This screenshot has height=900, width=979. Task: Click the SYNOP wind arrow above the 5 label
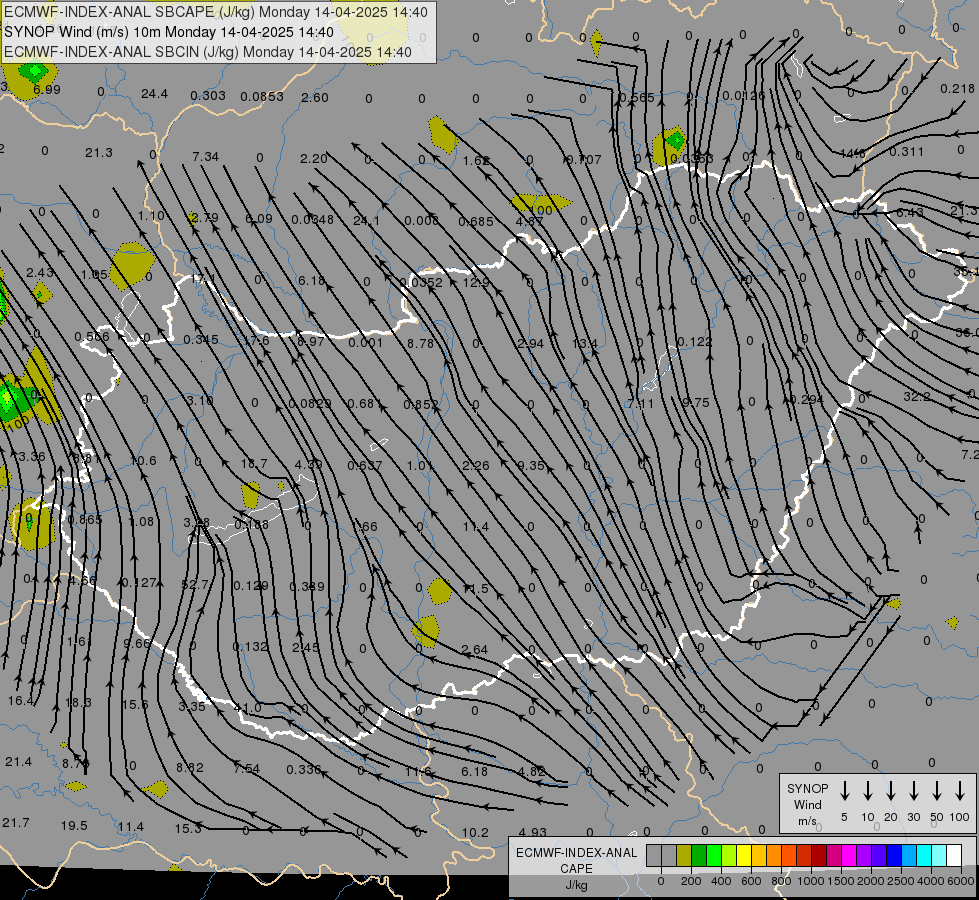coord(844,791)
